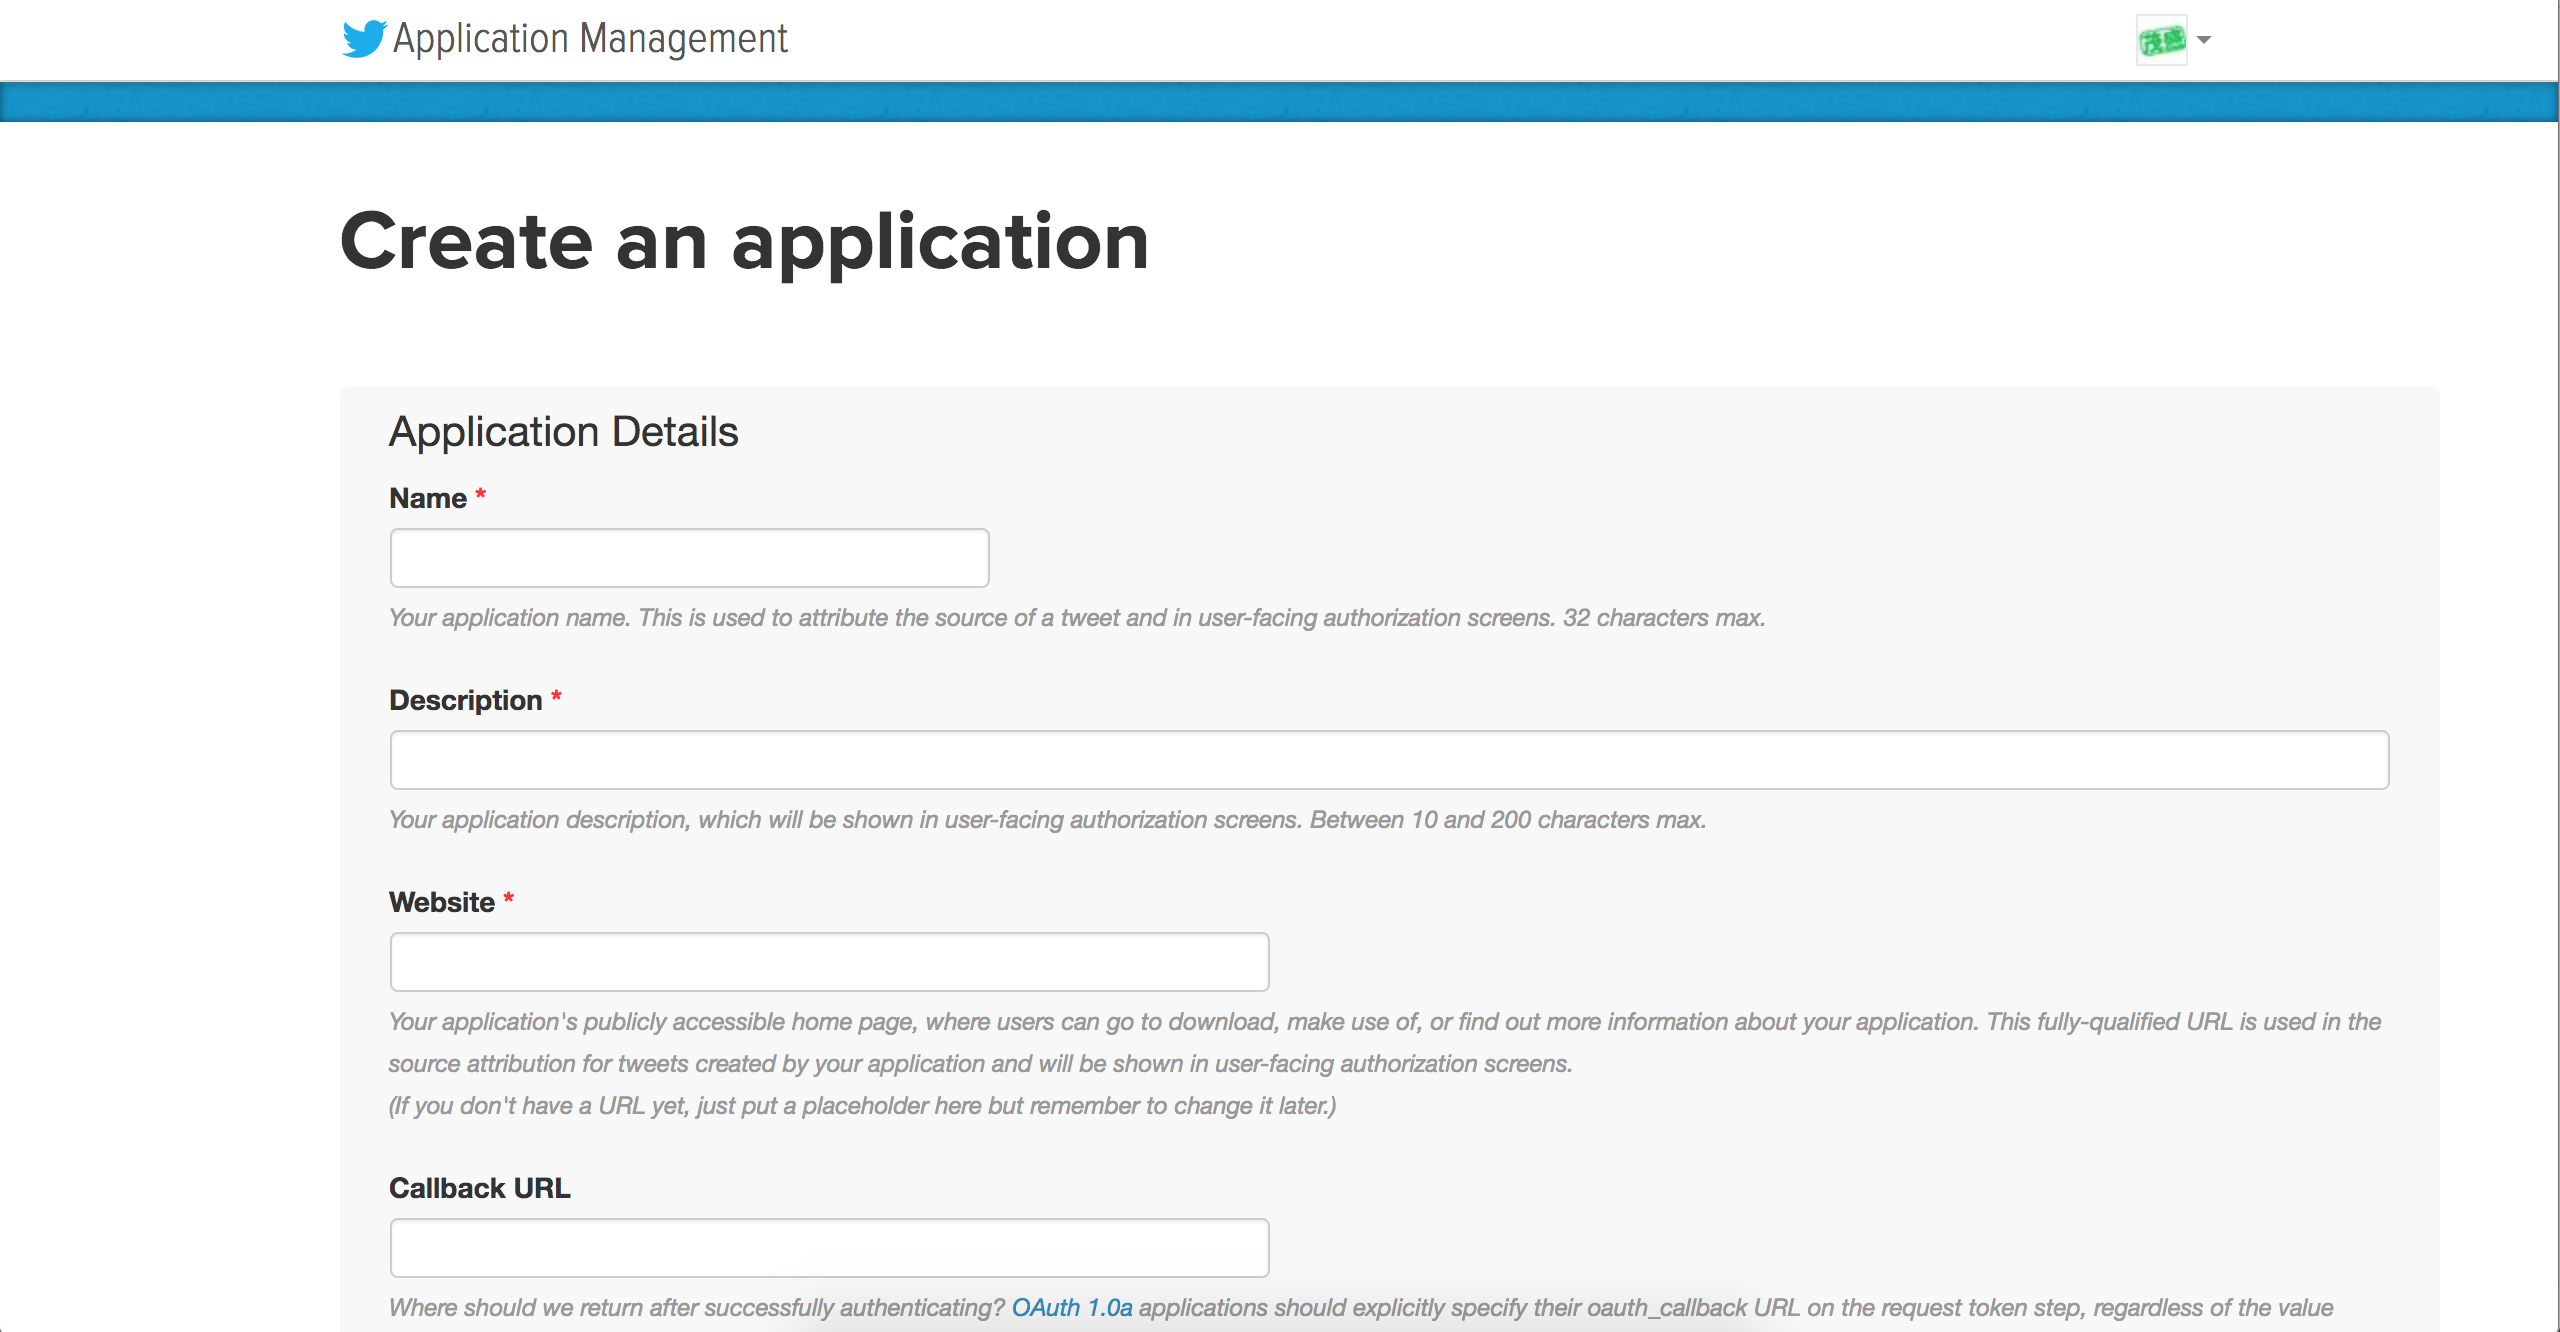Click the placeholder URL note text
The width and height of the screenshot is (2560, 1332).
(862, 1106)
